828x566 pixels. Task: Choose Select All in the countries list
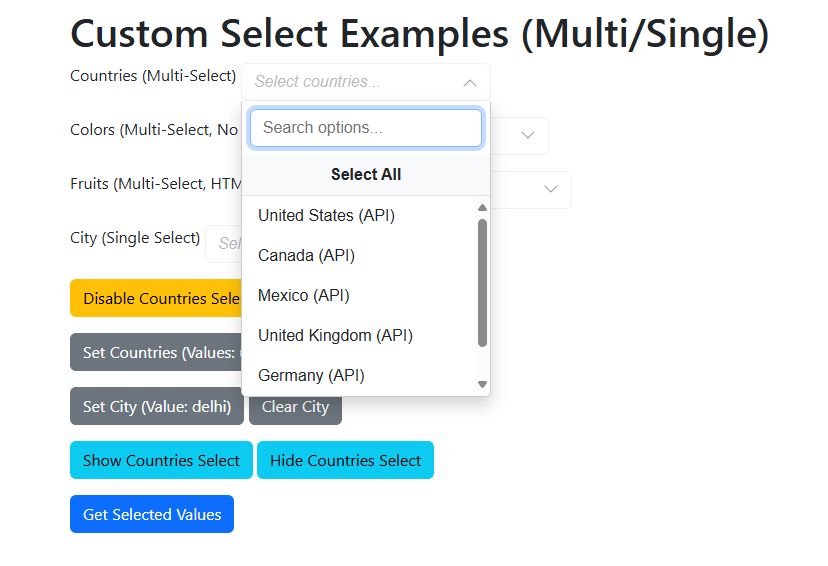pyautogui.click(x=365, y=174)
